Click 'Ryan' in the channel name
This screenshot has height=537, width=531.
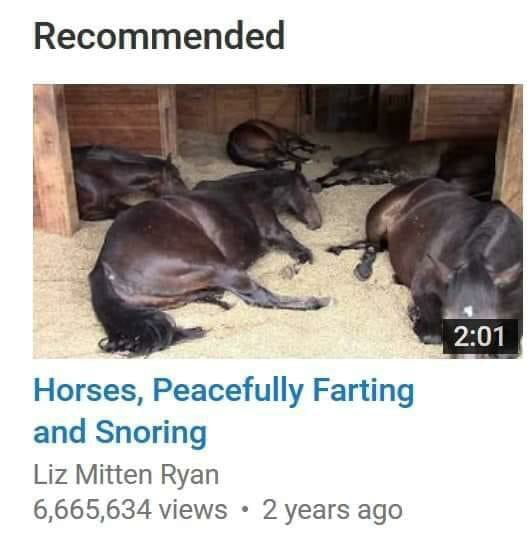click(x=189, y=476)
